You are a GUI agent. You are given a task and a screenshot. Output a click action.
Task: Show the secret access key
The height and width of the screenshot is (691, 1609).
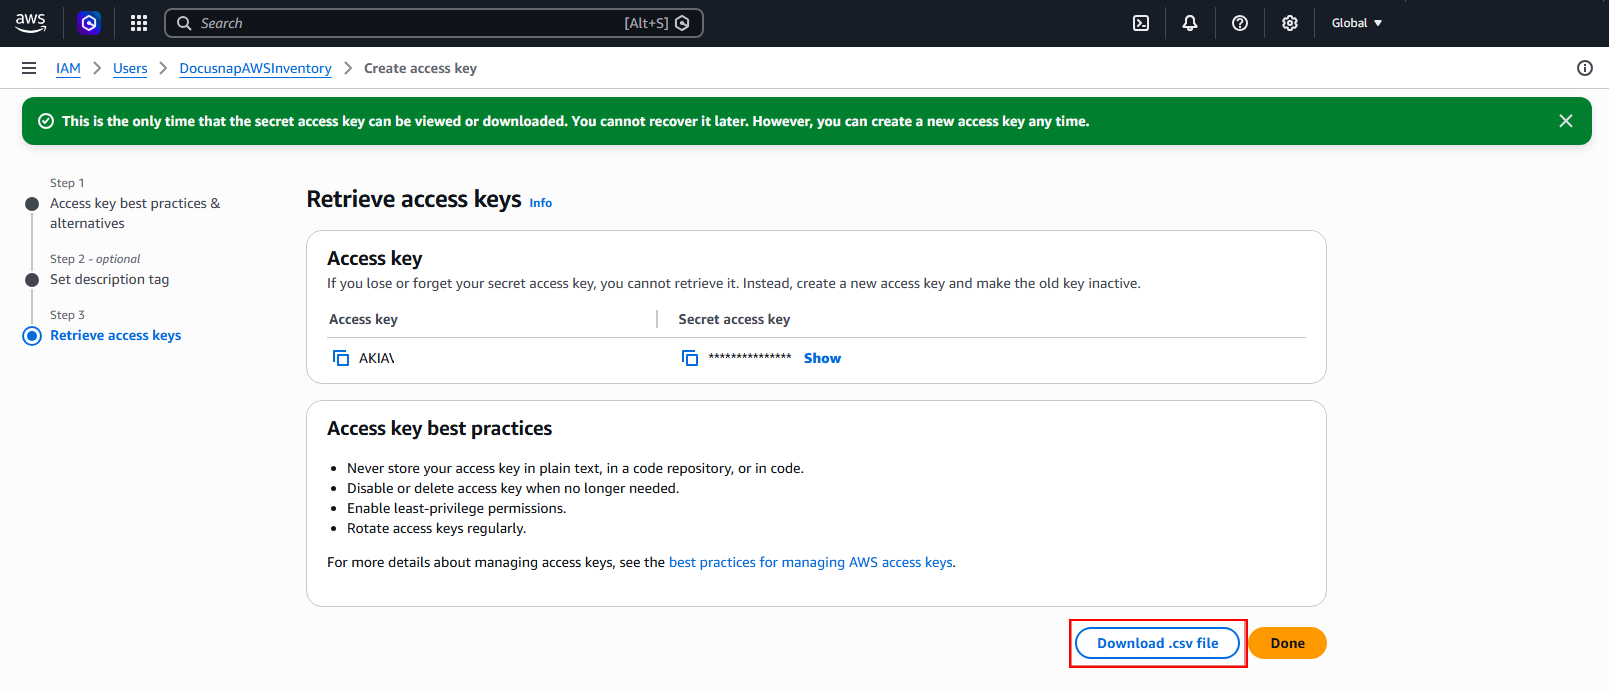(x=822, y=358)
